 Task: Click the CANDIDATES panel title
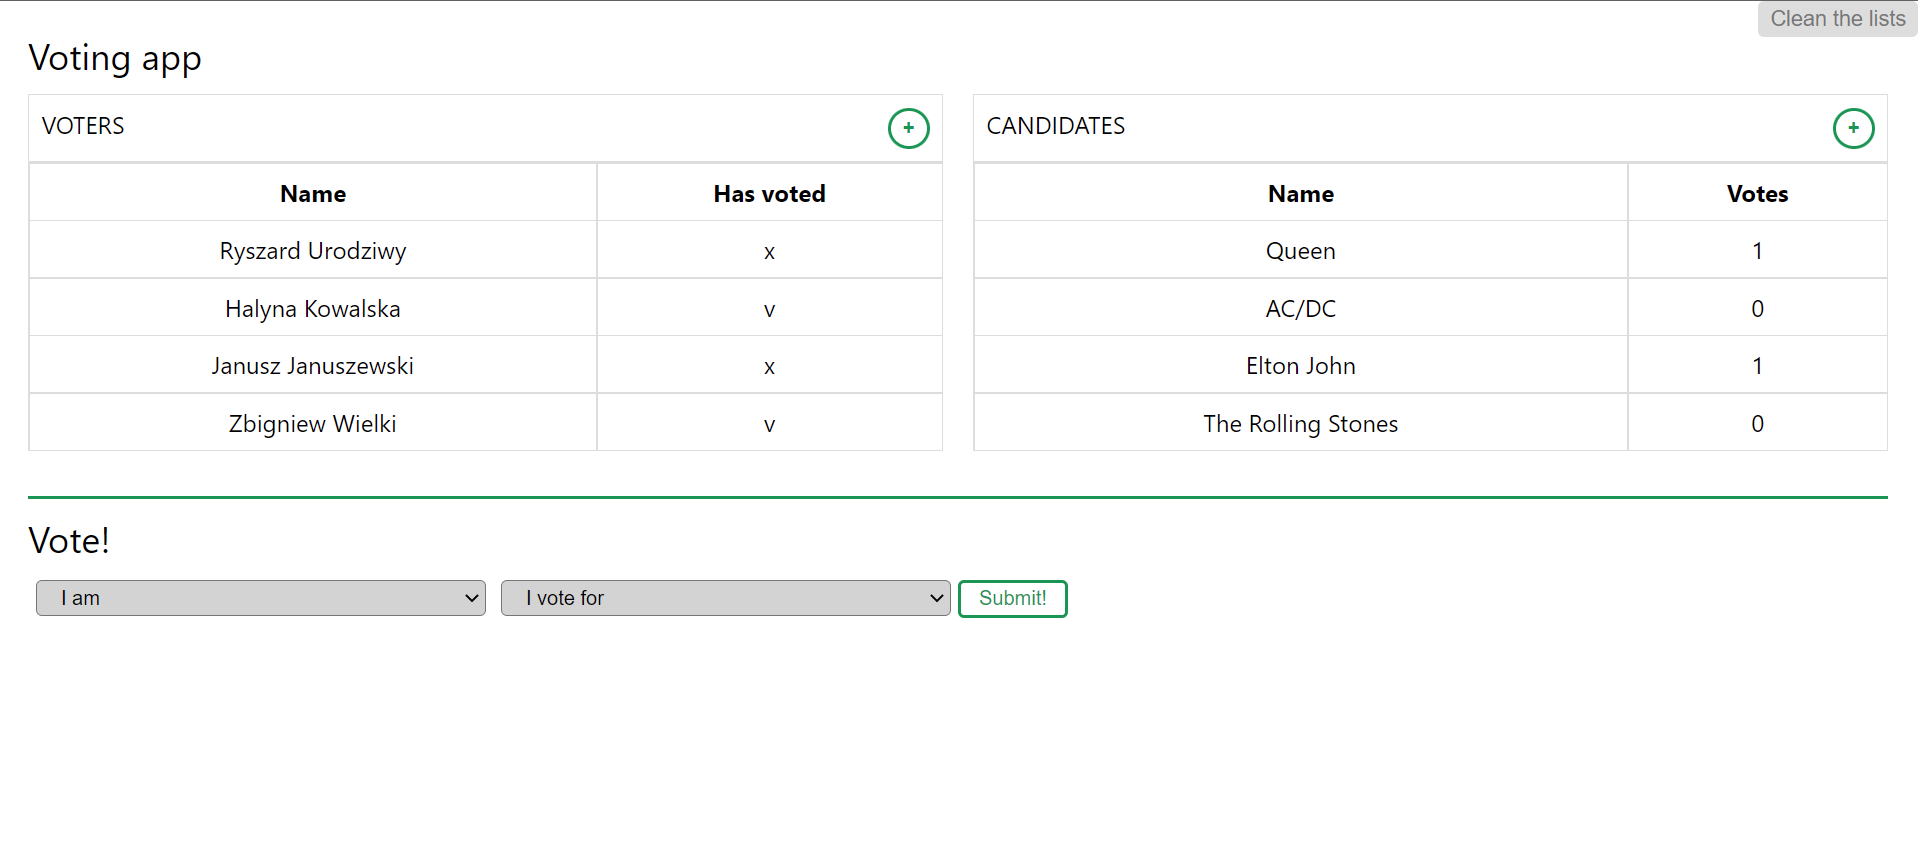point(1056,126)
